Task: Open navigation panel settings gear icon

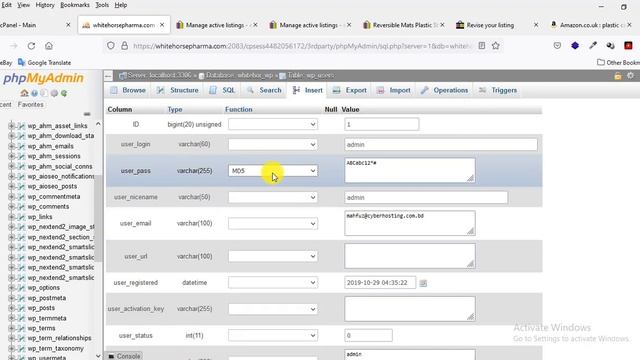Action: pyautogui.click(x=54, y=93)
